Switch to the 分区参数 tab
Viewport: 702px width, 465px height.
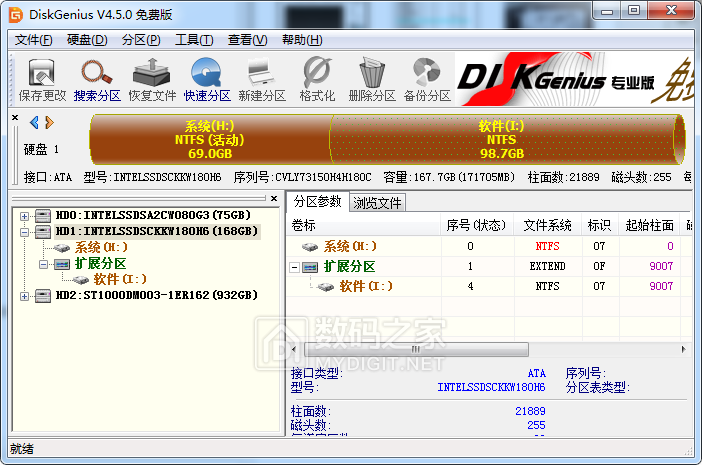[x=317, y=202]
